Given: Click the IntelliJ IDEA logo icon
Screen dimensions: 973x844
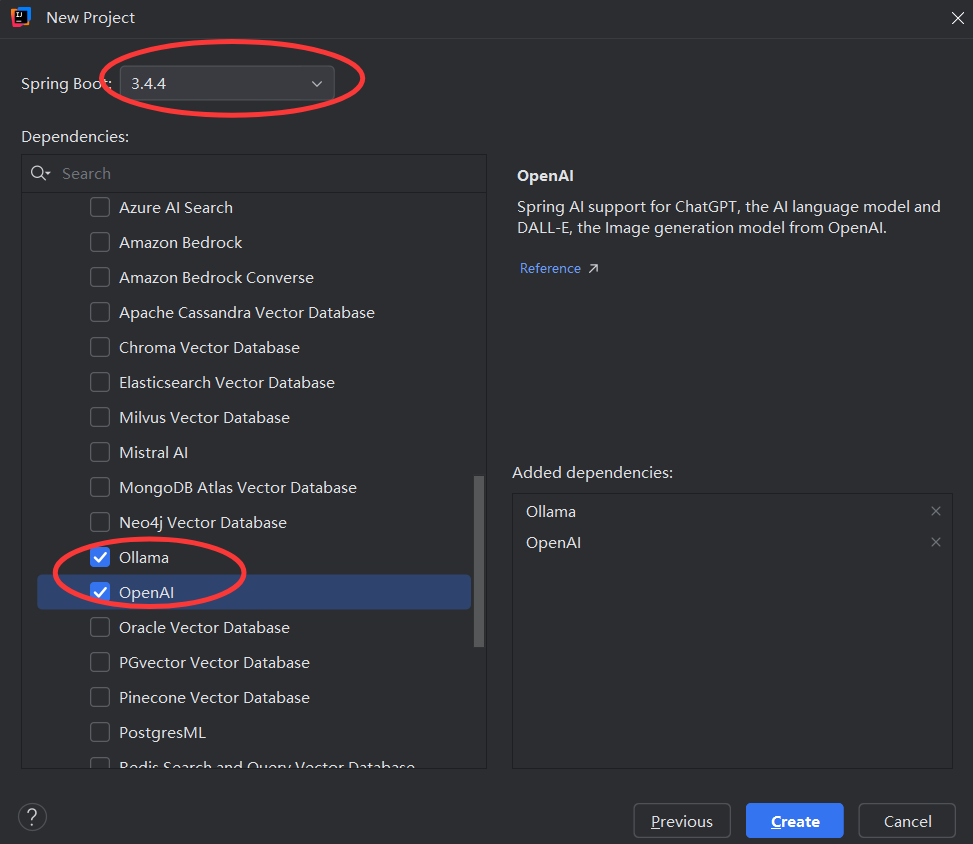Looking at the screenshot, I should [21, 17].
